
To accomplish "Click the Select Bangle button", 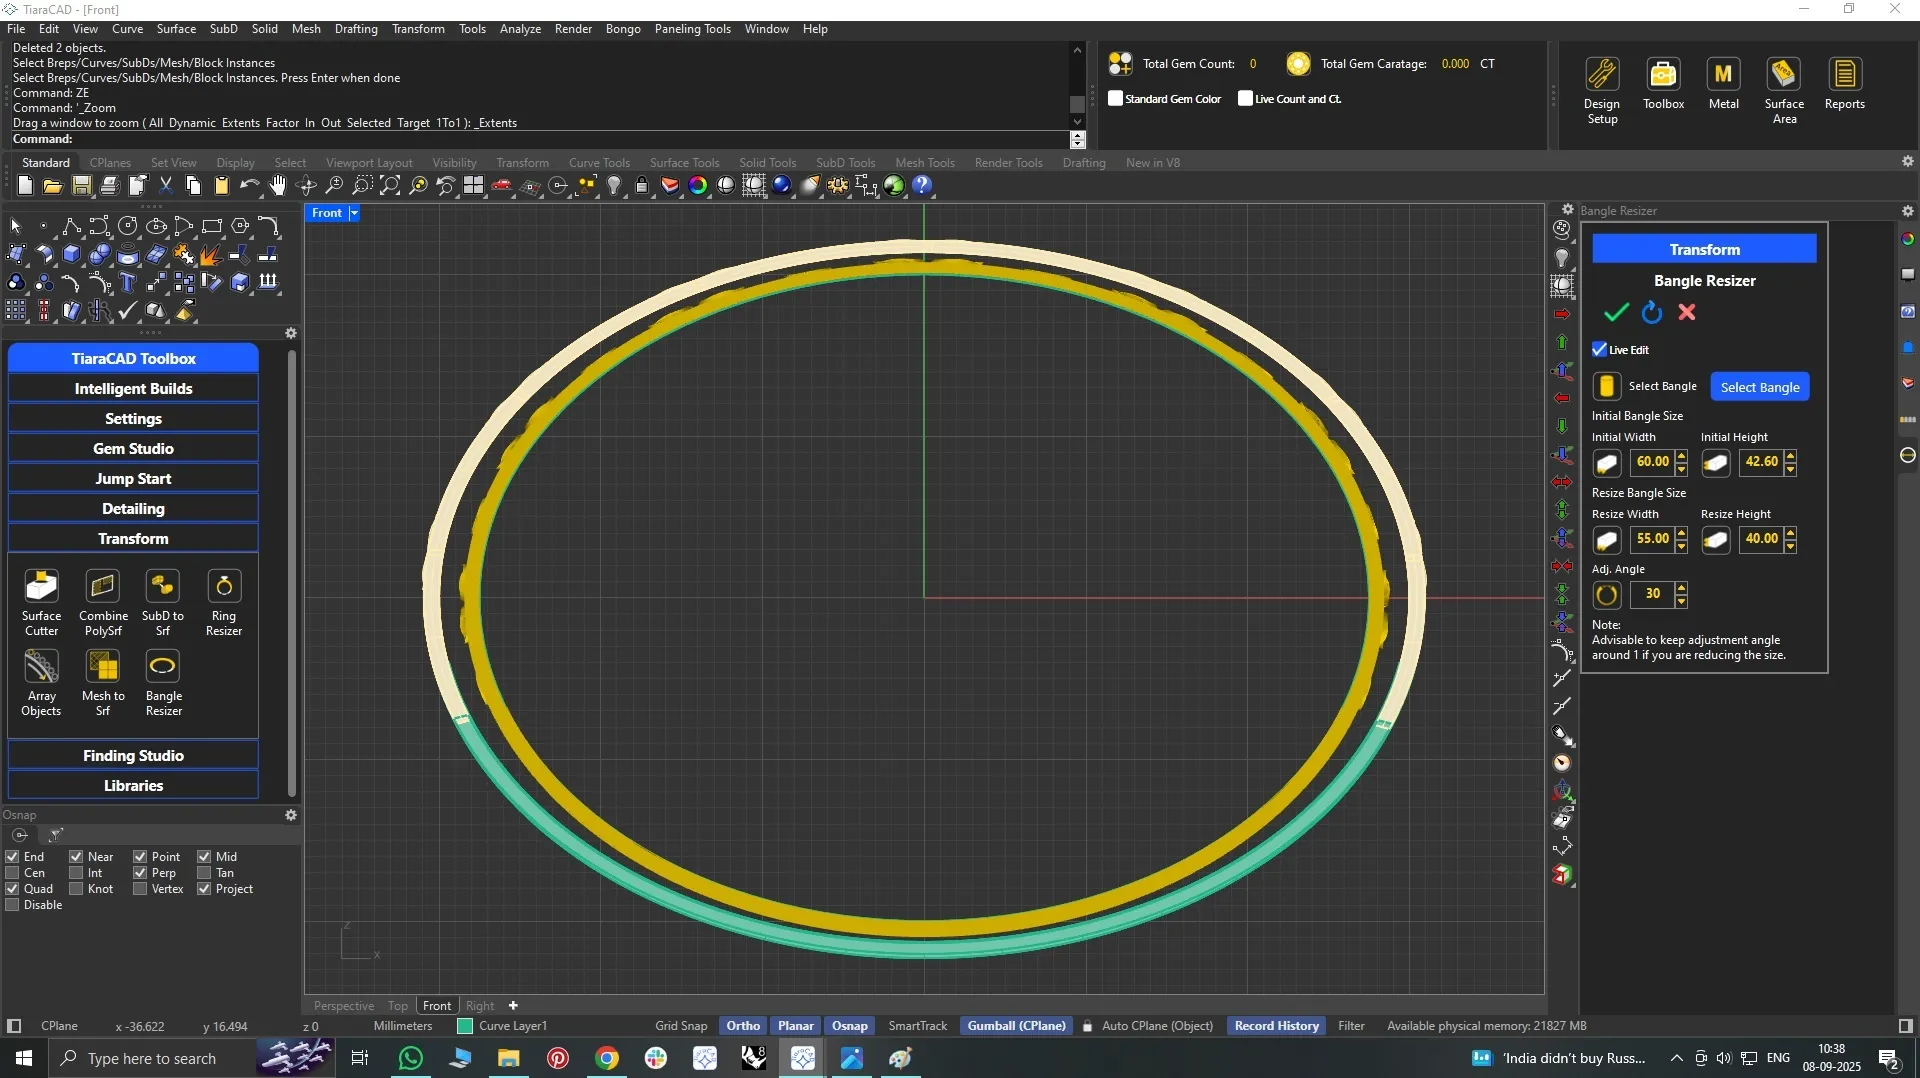I will 1759,387.
